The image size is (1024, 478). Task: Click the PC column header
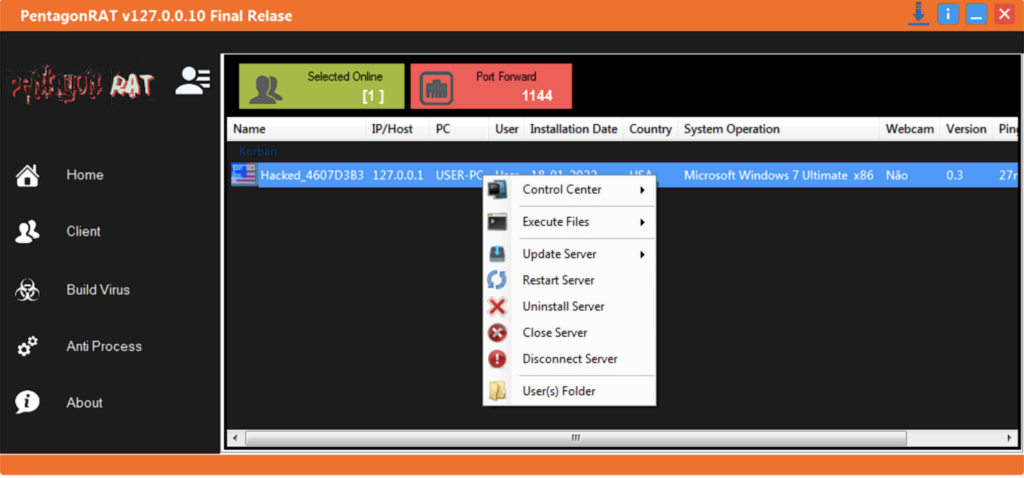coord(459,129)
